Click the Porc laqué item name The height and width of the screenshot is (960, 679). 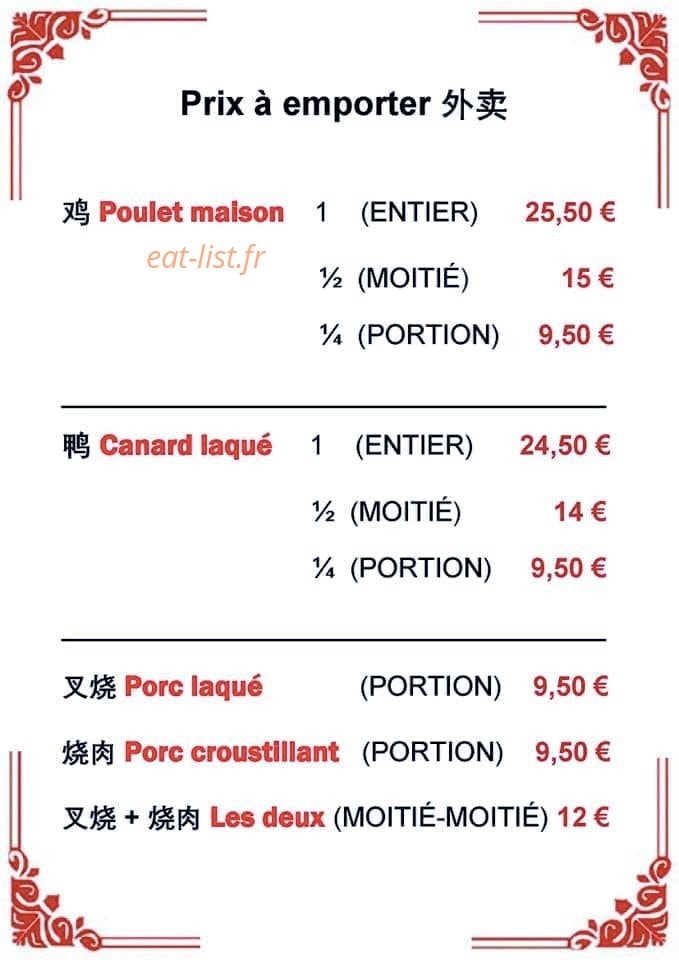(193, 686)
